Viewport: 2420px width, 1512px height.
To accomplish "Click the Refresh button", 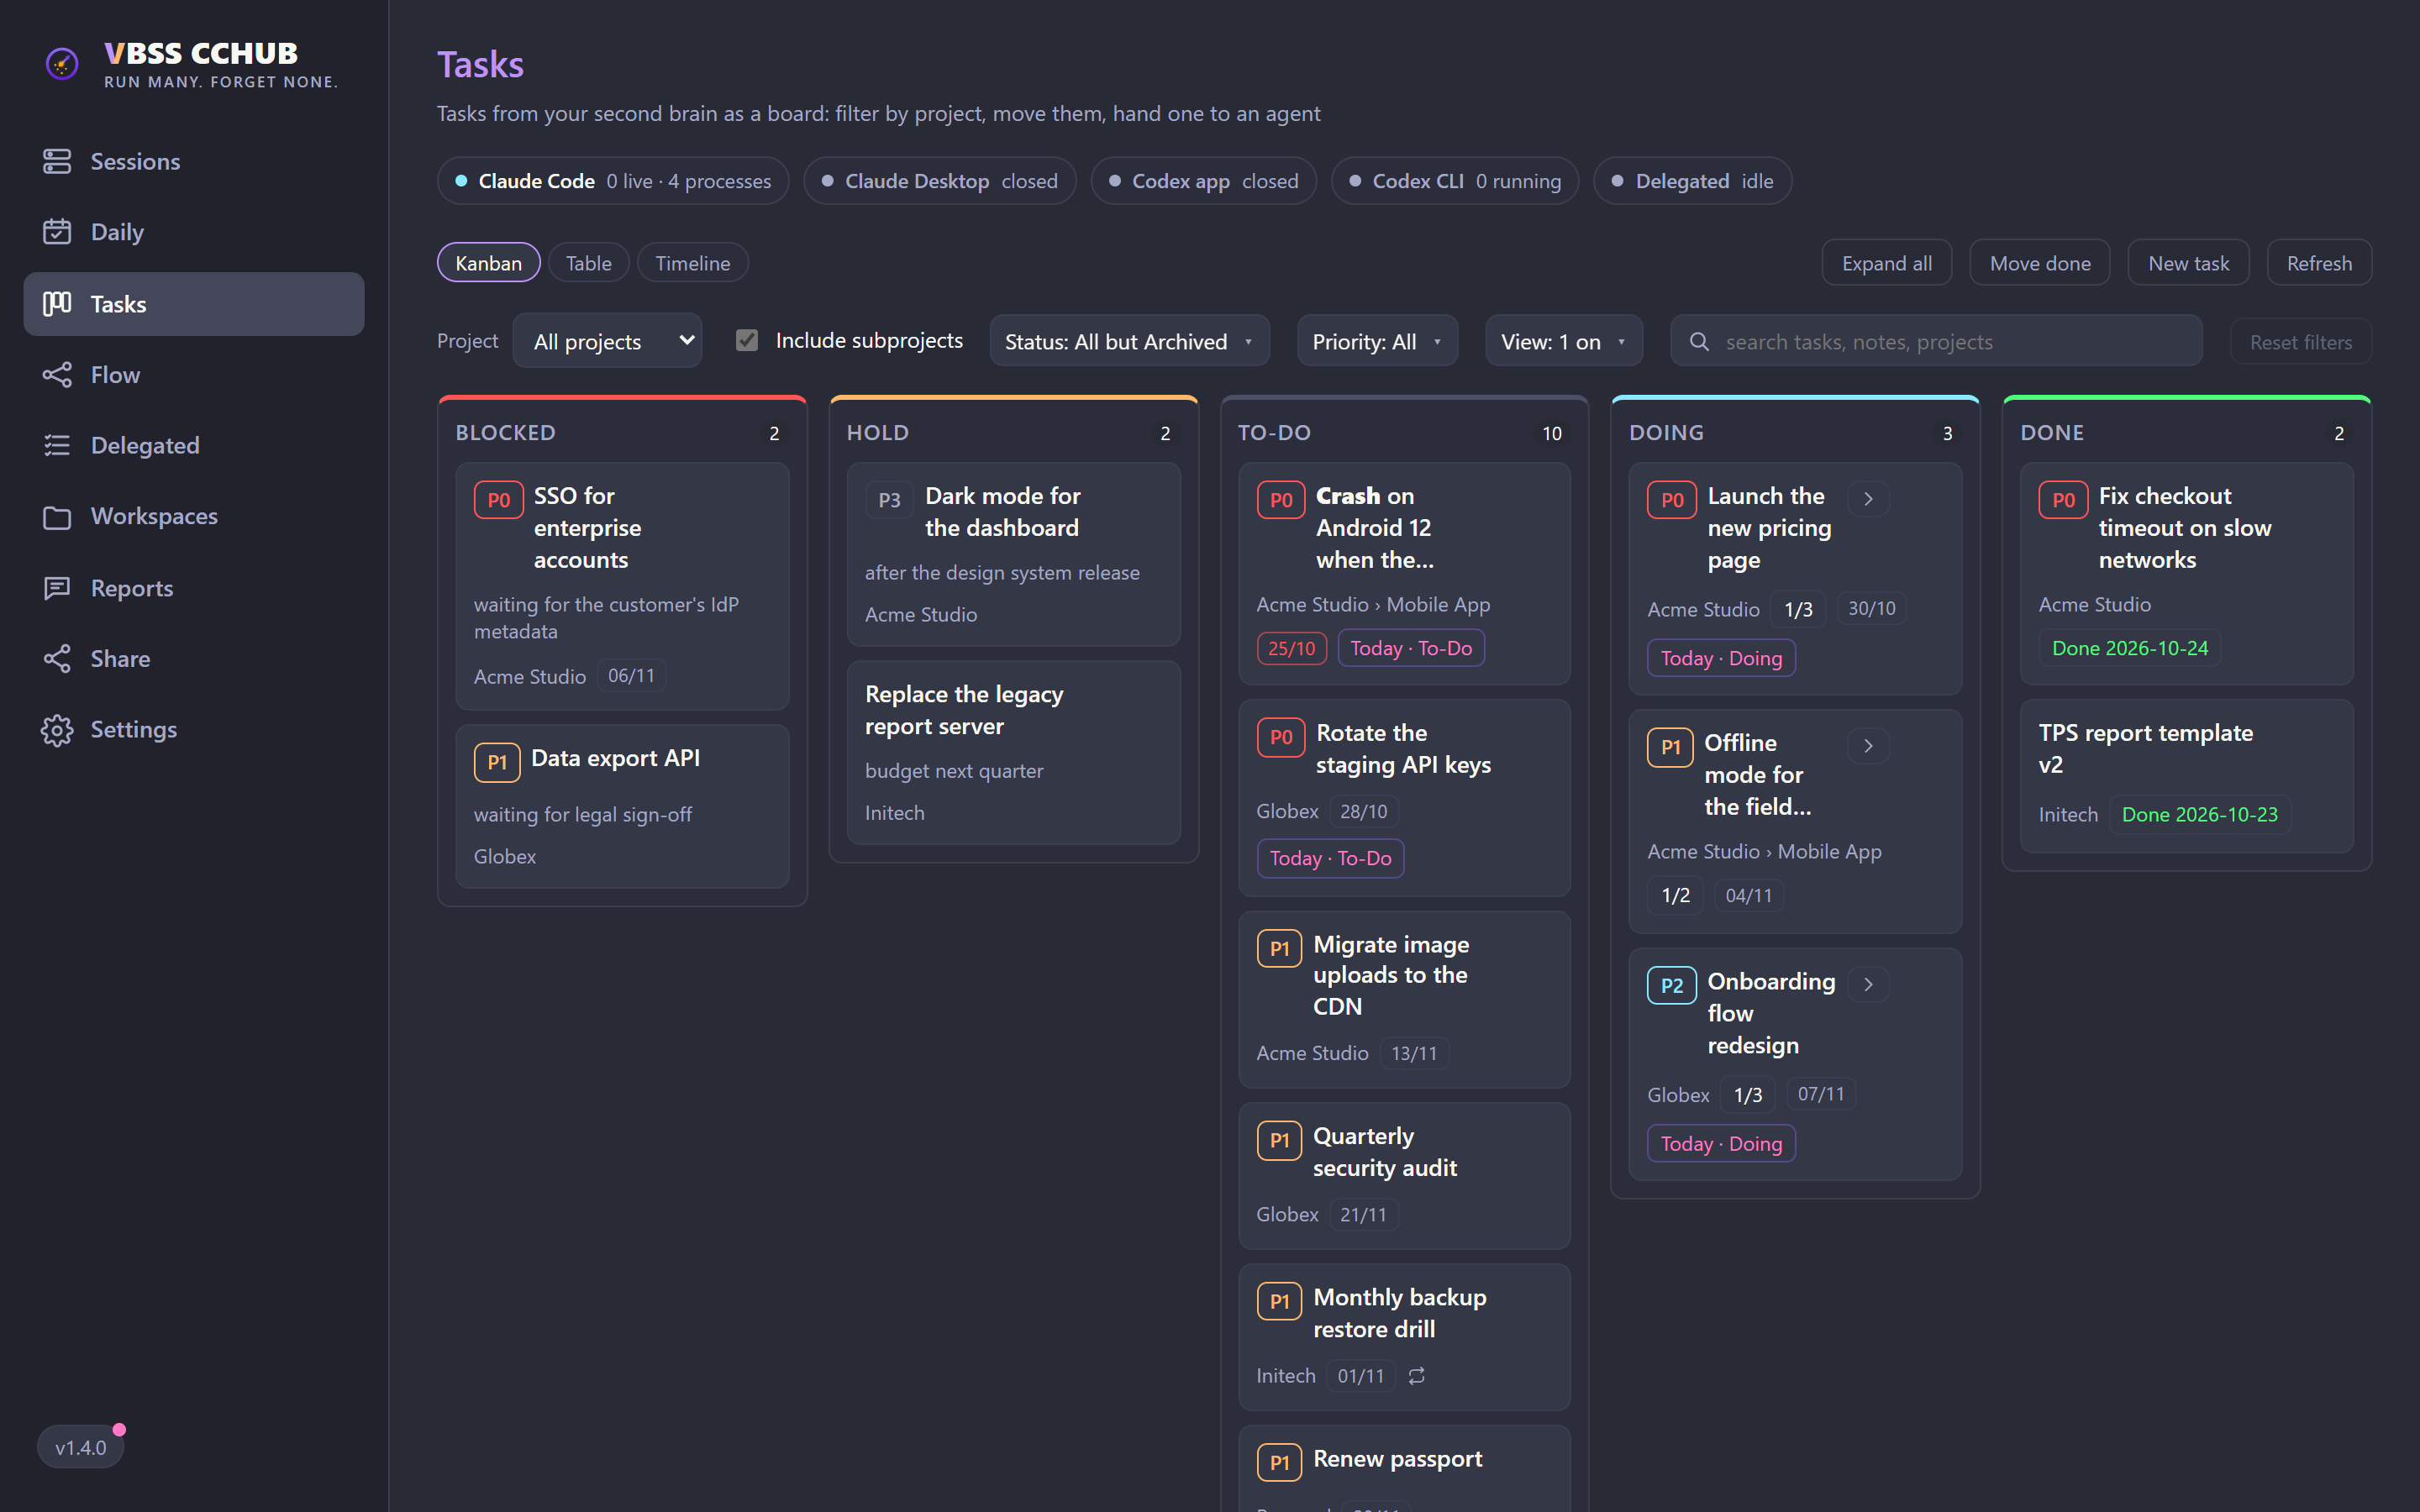I will point(2319,263).
